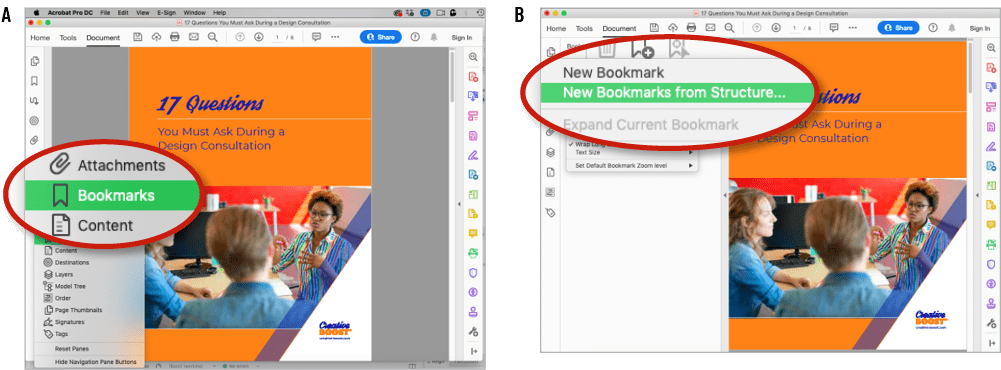Open the three-dot more menu in window A
This screenshot has width=1001, height=370.
pyautogui.click(x=335, y=37)
